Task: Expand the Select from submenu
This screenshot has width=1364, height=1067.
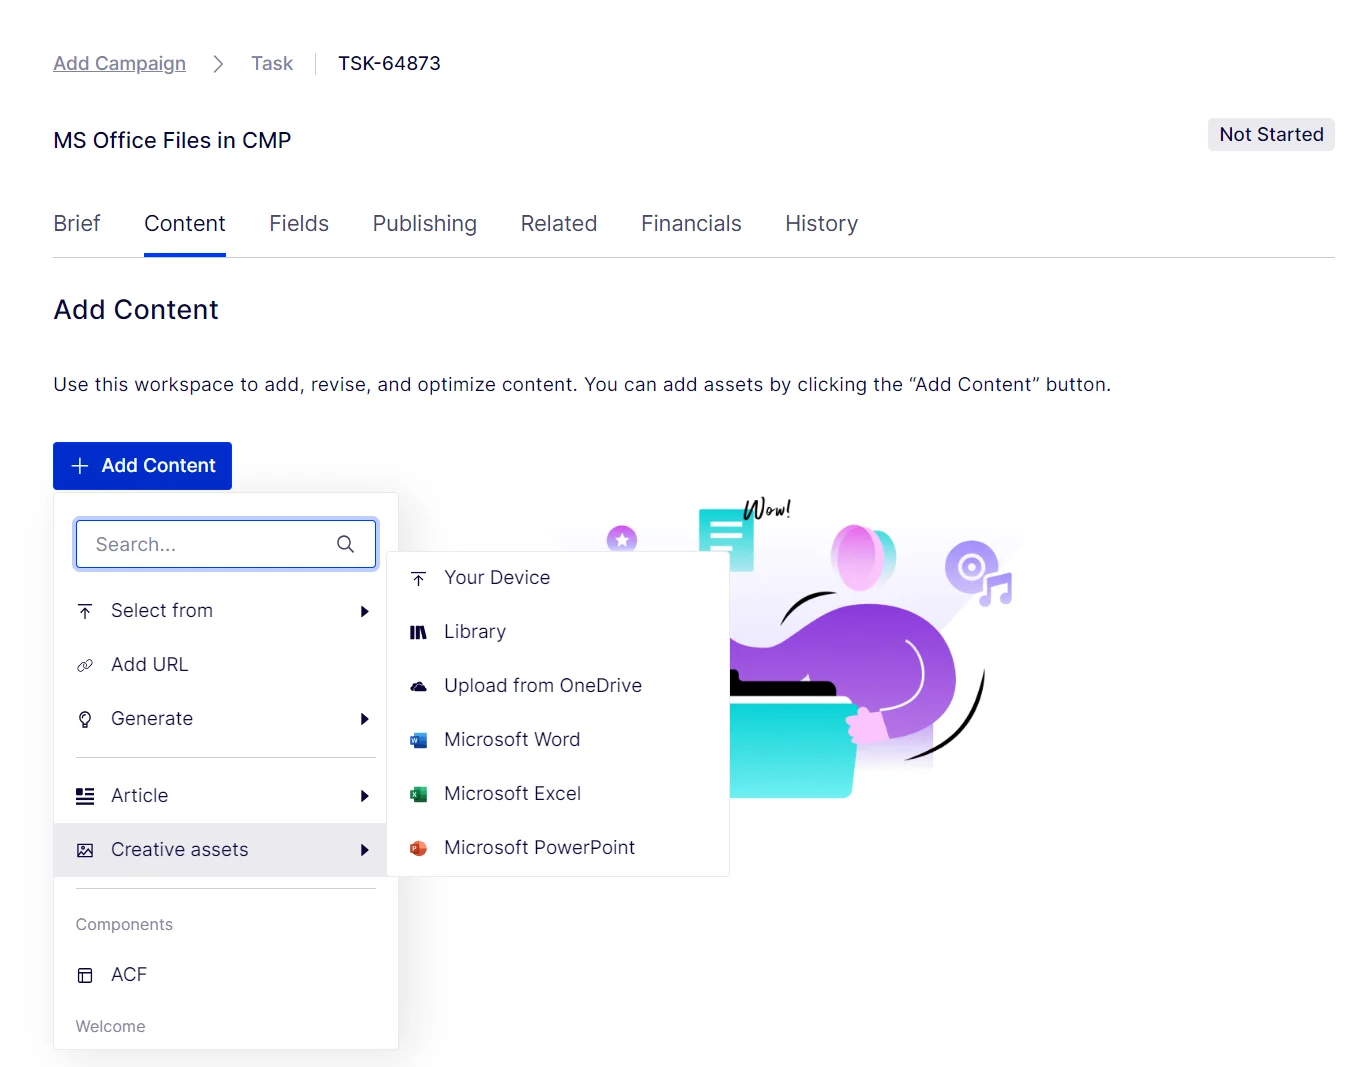Action: point(364,611)
